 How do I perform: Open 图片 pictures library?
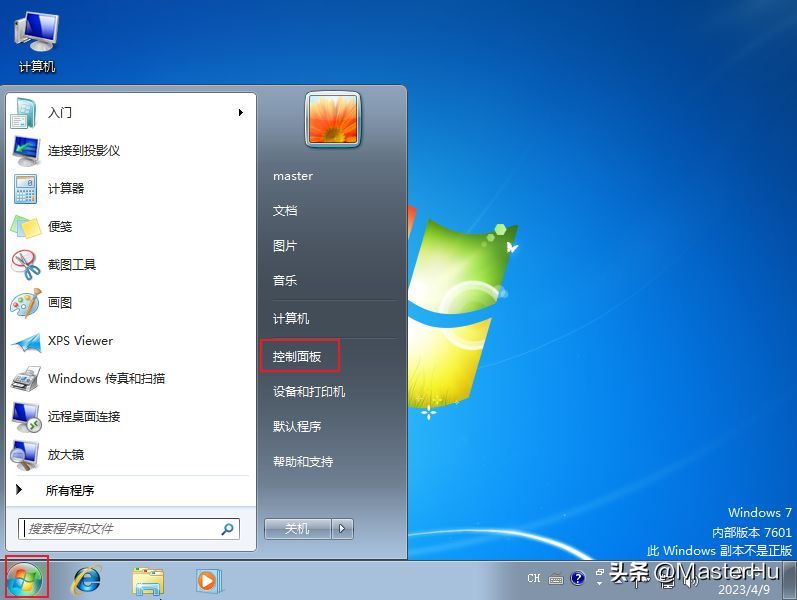coord(285,246)
